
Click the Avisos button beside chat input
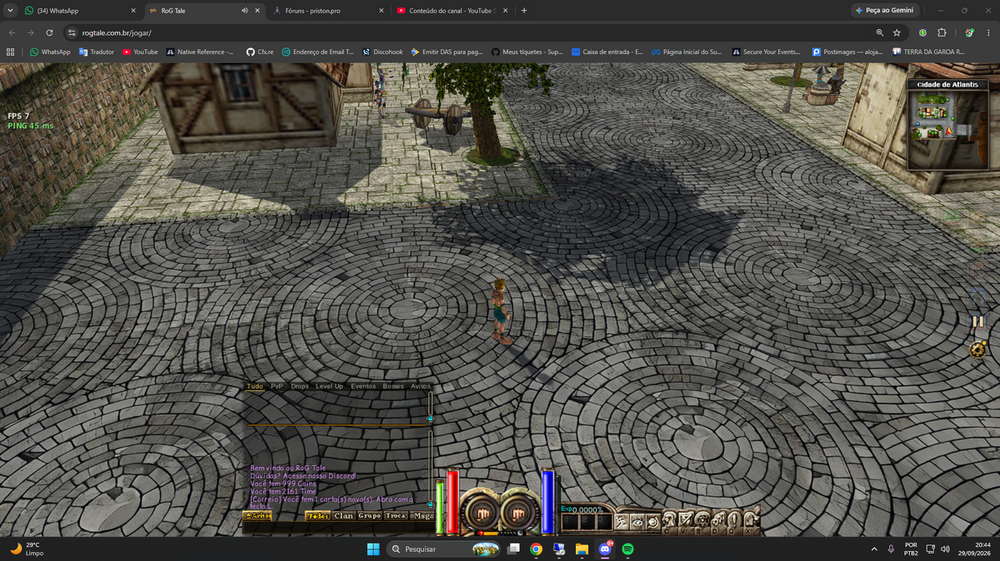tap(258, 516)
